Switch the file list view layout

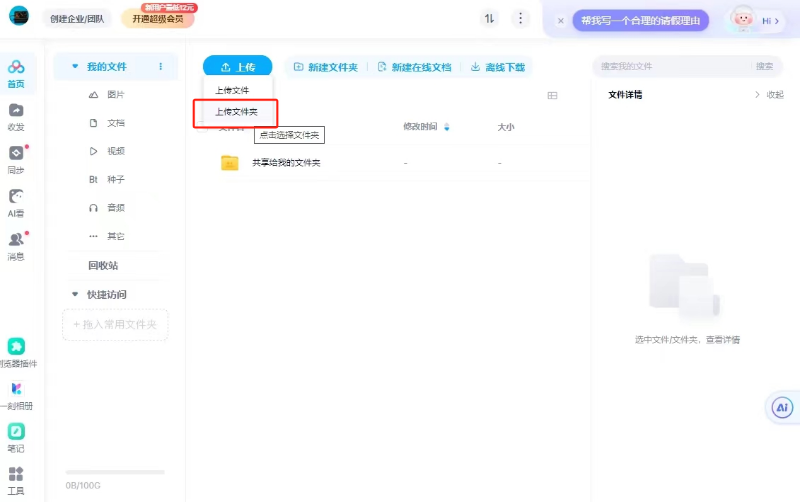pos(552,95)
